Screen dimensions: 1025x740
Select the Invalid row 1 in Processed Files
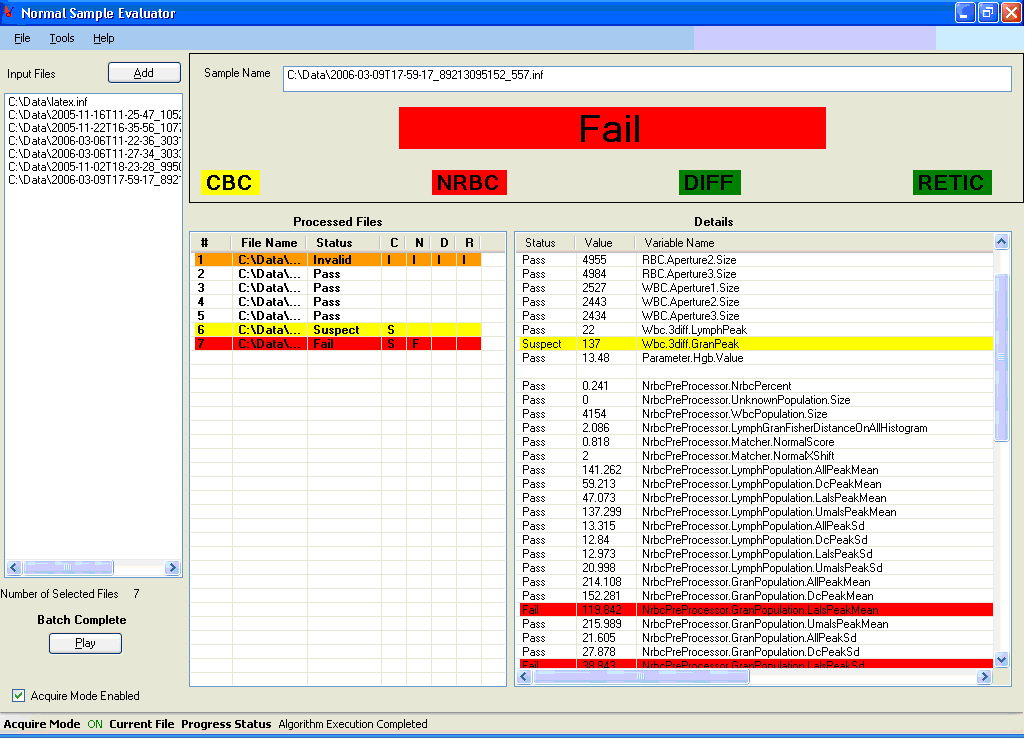pyautogui.click(x=336, y=260)
